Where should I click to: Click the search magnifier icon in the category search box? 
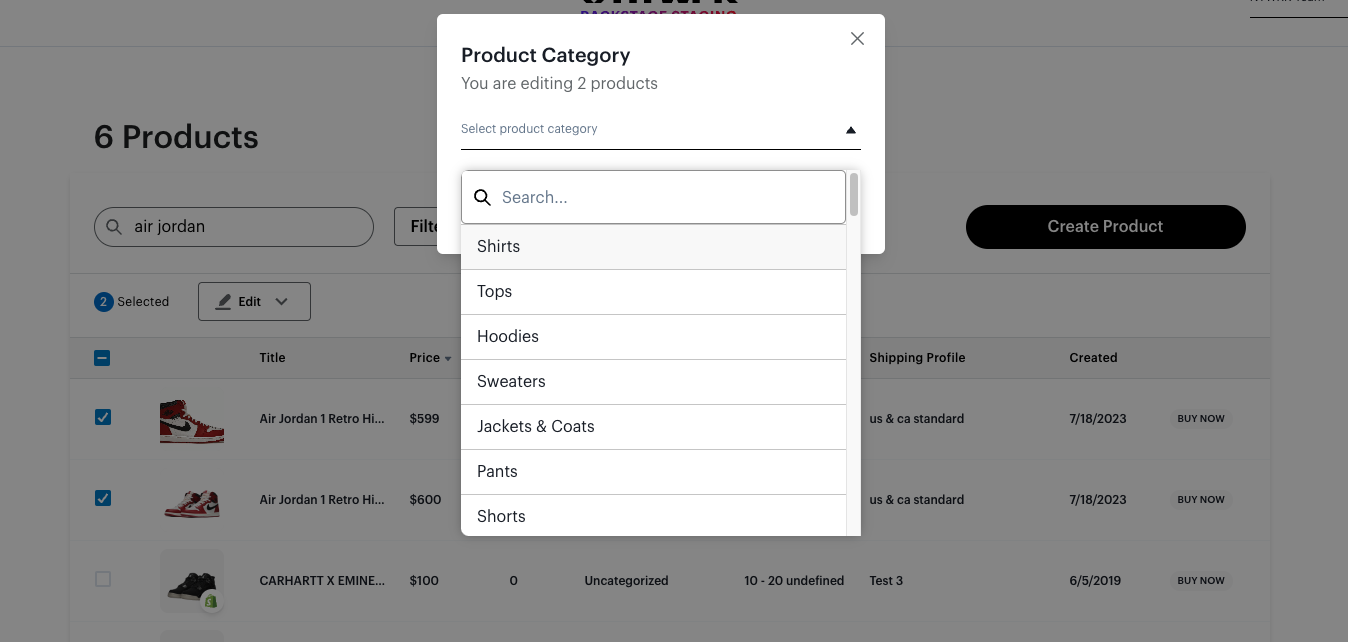[x=483, y=197]
